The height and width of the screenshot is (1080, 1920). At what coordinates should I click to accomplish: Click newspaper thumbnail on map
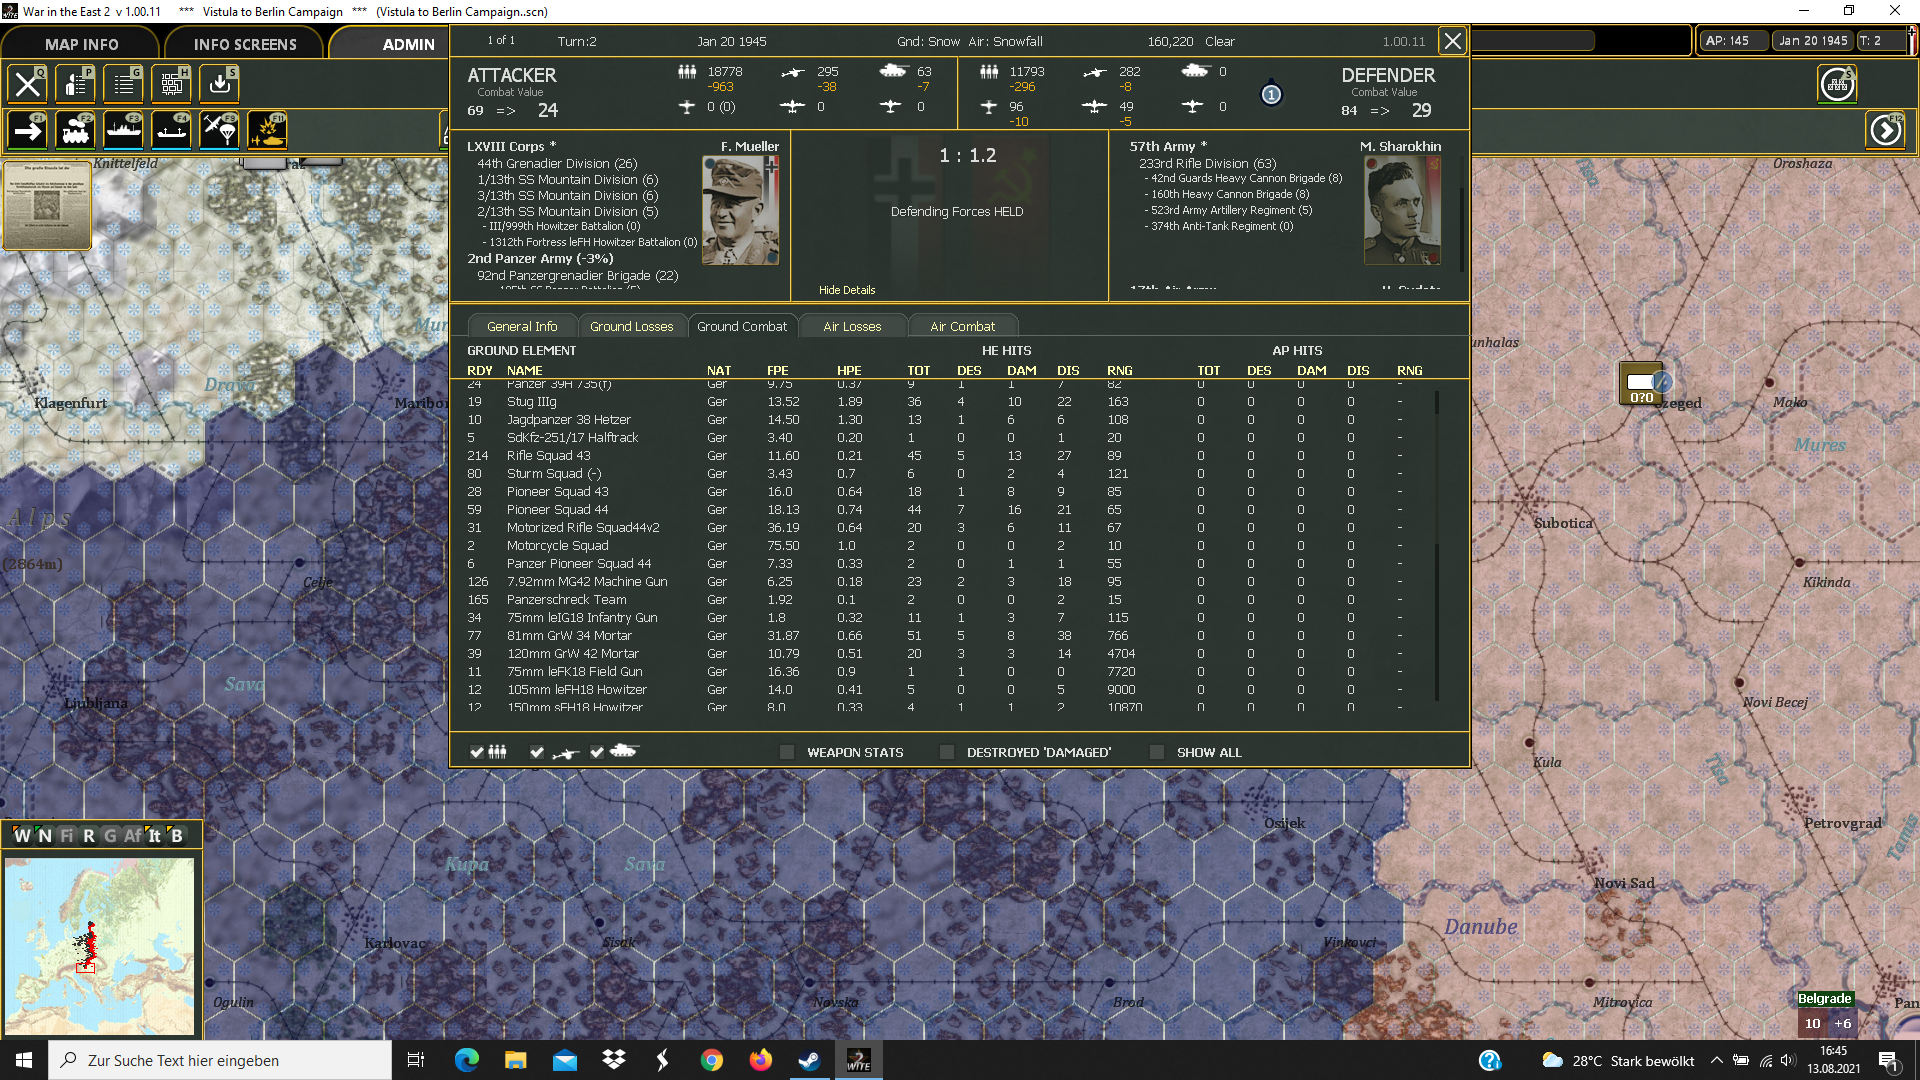[x=47, y=205]
